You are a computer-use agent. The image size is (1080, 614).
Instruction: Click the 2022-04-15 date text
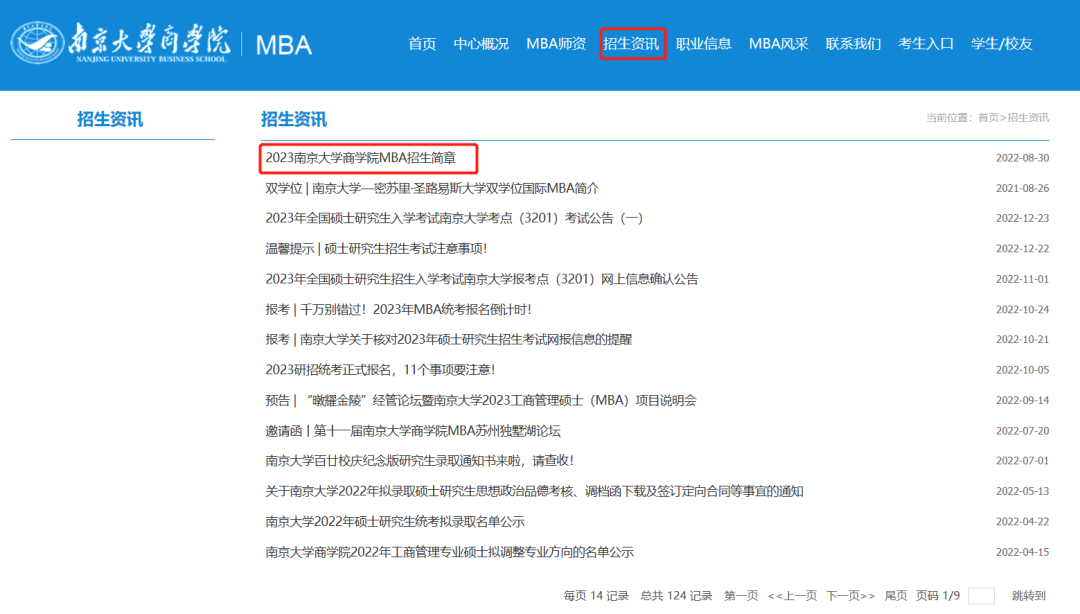(x=1022, y=552)
